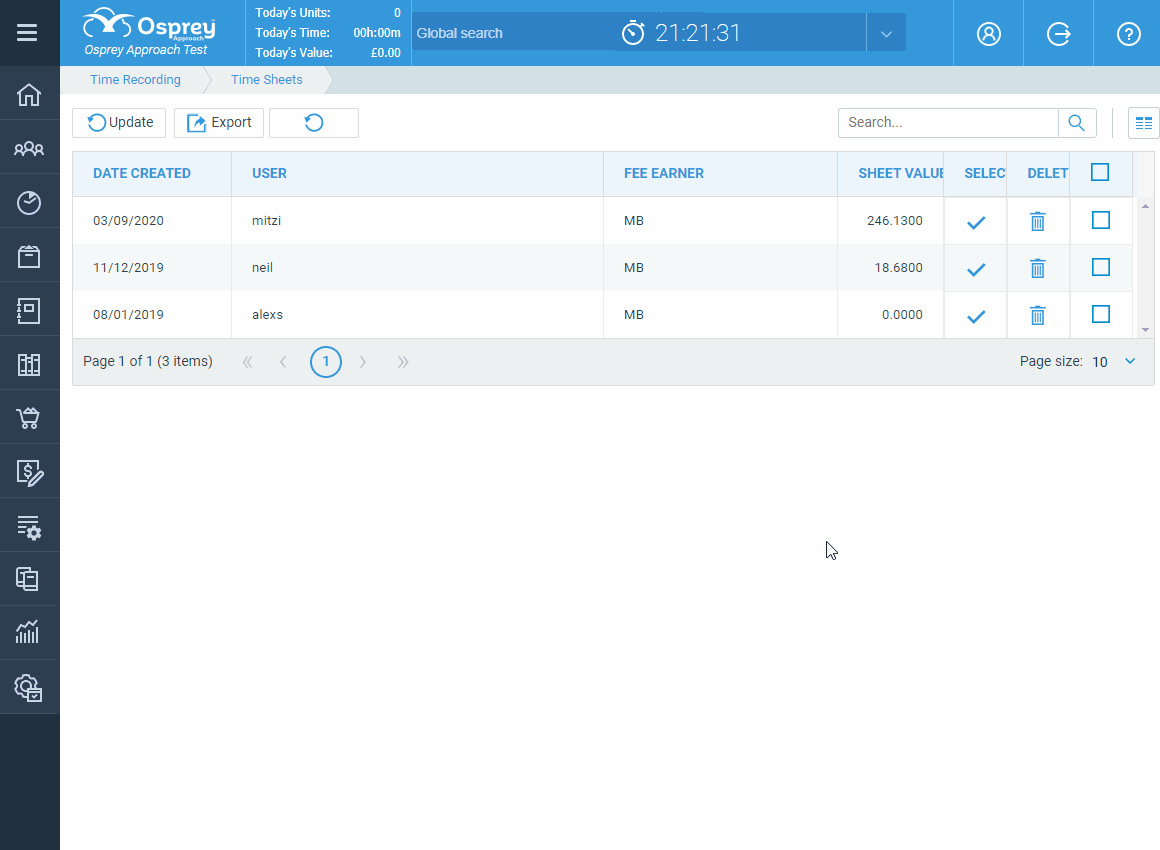Open the Clients people icon
1160x850 pixels.
[29, 149]
